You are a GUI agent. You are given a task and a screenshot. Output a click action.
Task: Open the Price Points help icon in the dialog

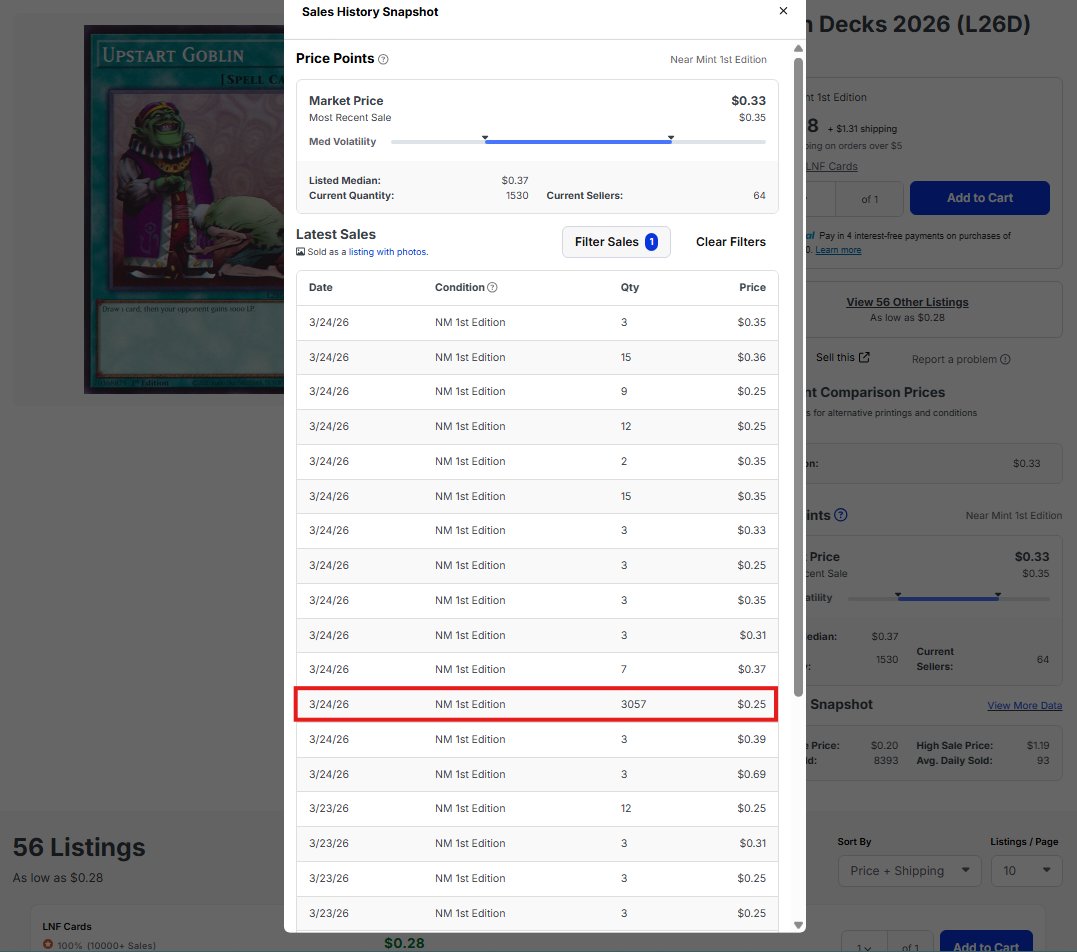(383, 60)
